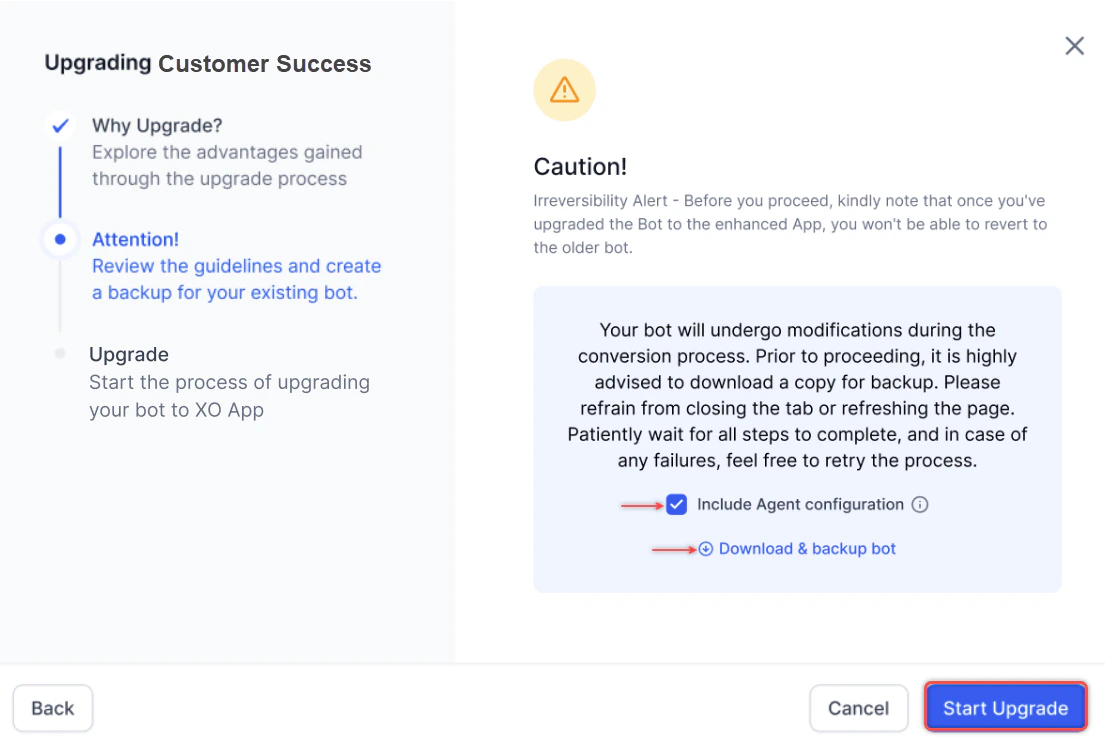Click the Cancel button
Screen dimensions: 1105x742
click(x=858, y=708)
